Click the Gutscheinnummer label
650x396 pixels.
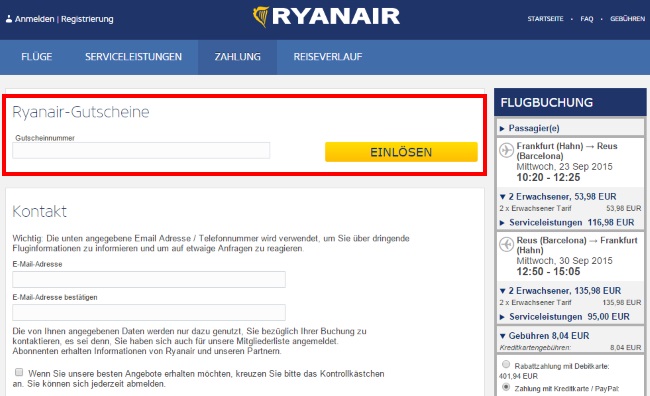tap(45, 138)
